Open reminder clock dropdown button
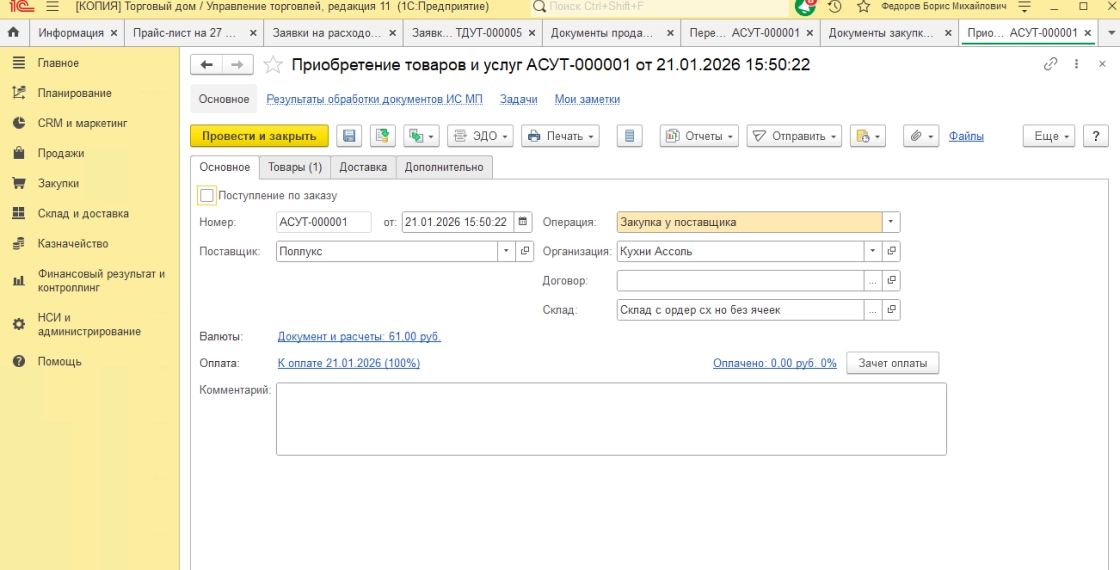1120x570 pixels. (868, 136)
